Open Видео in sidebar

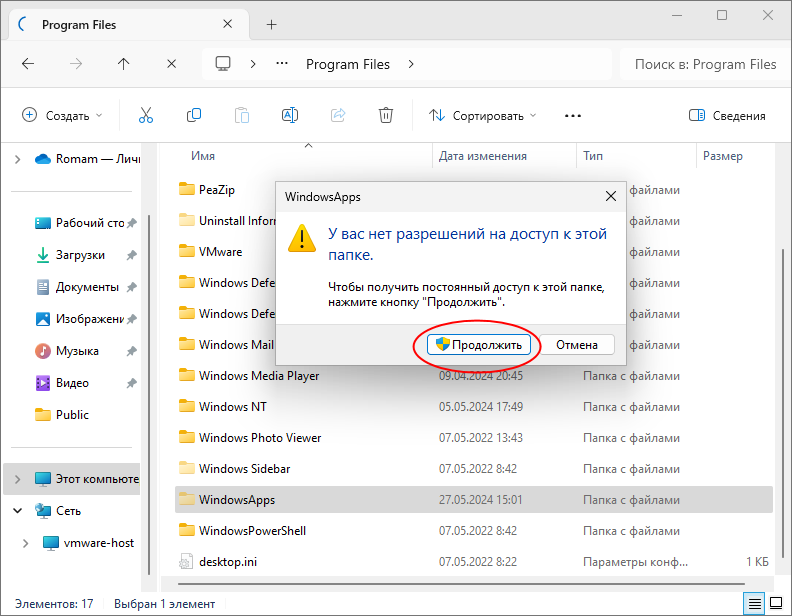point(62,383)
